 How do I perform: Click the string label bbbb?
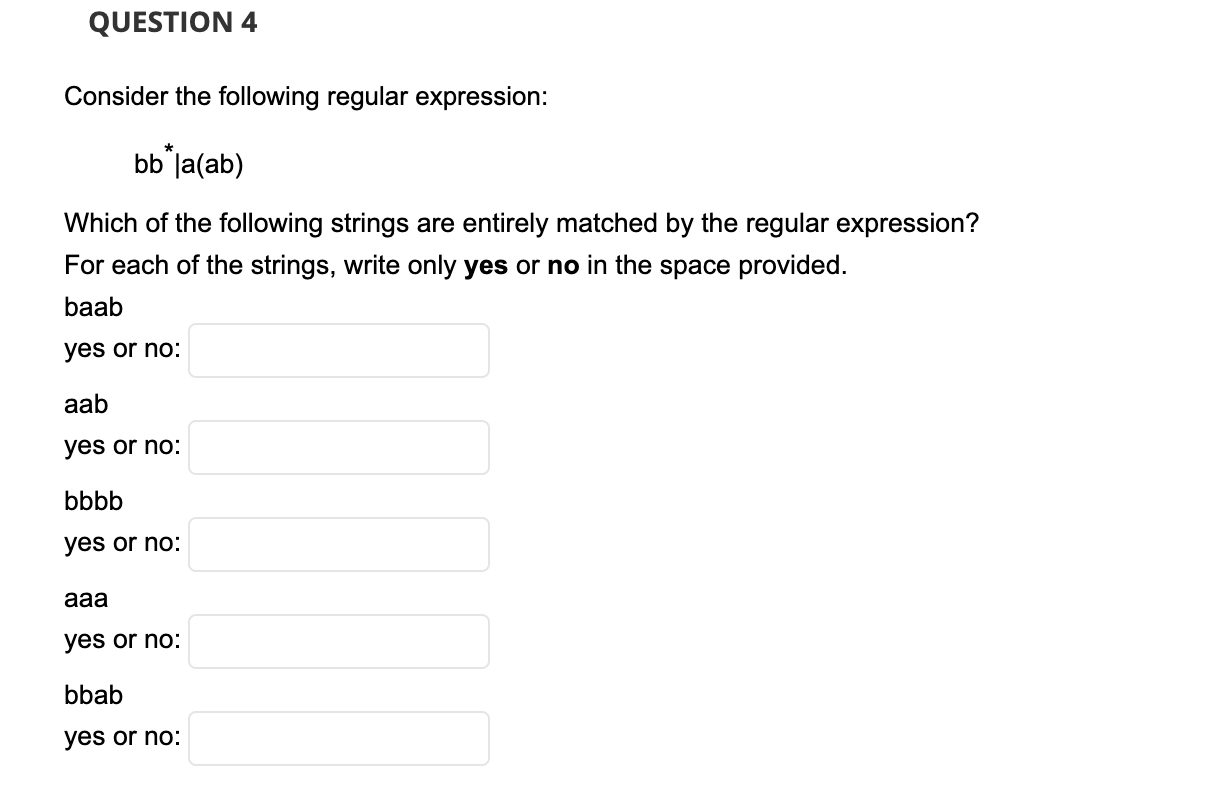94,502
